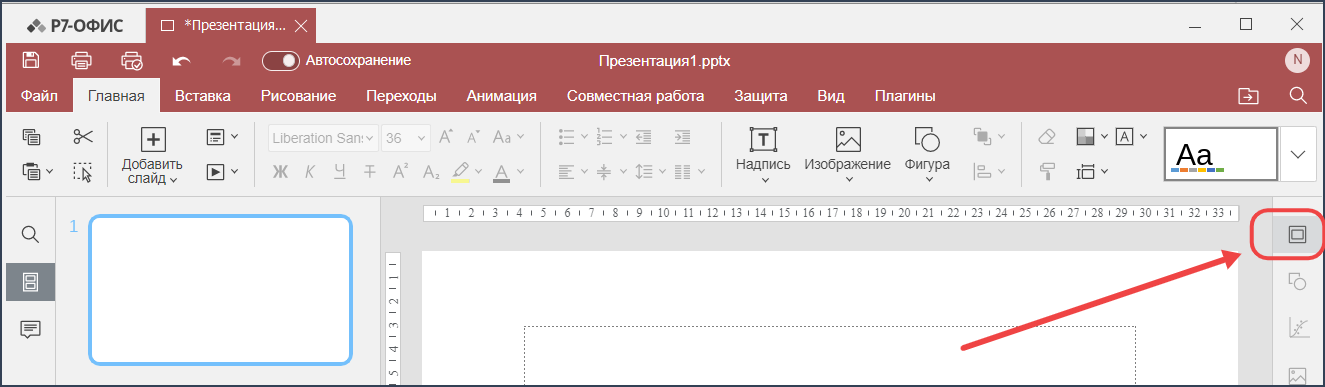
Task: Toggle subscript formatting
Action: coord(430,172)
